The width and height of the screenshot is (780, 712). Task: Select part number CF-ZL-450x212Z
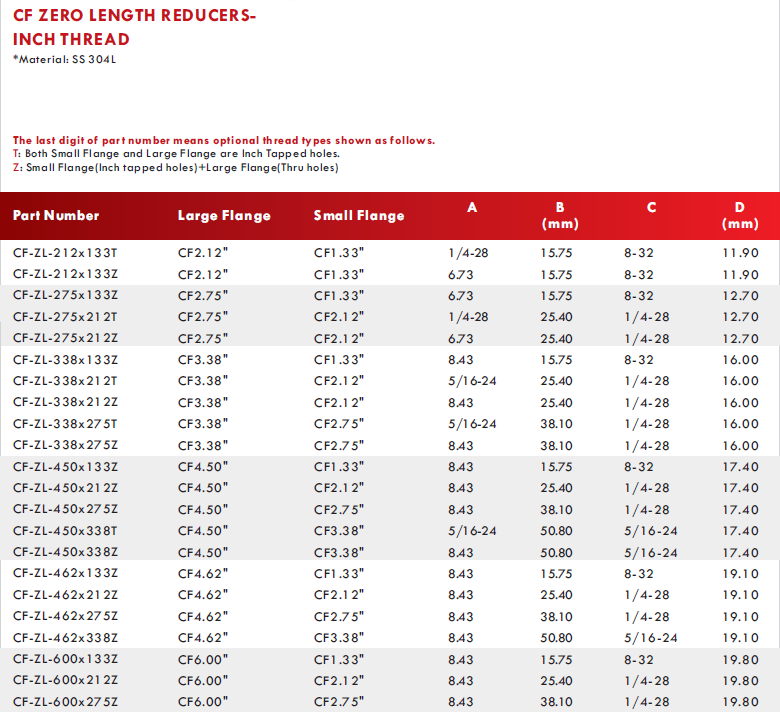click(x=65, y=488)
